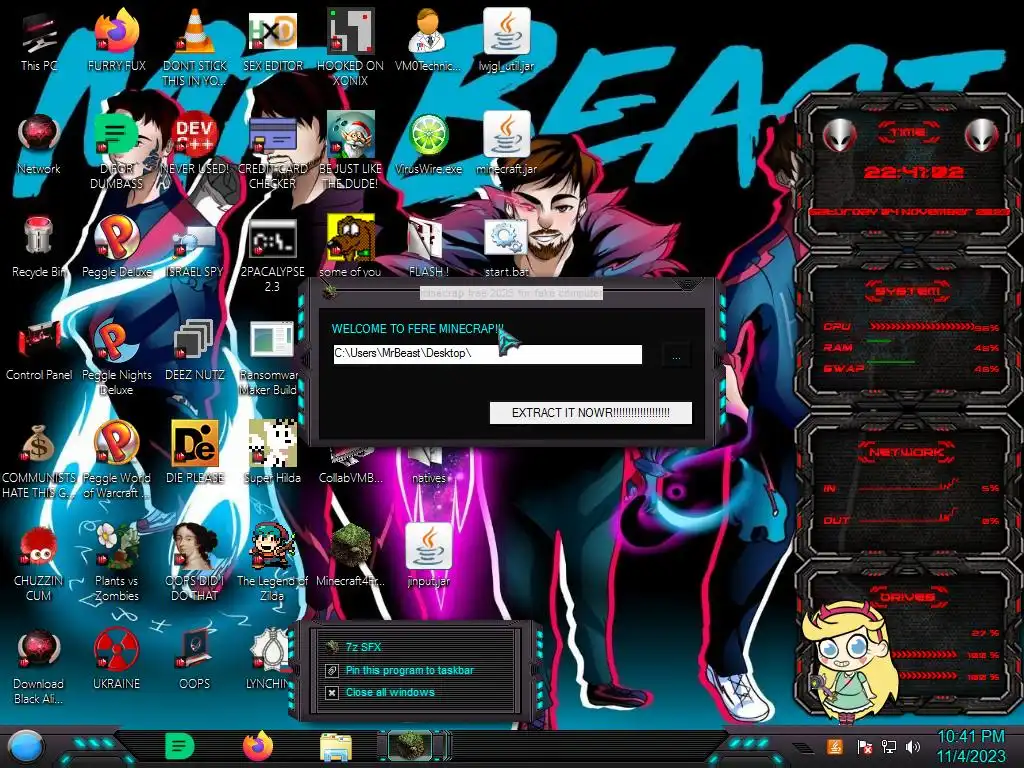Viewport: 1024px width, 768px height.
Task: Select the minecraft.jar file icon
Action: coord(506,142)
